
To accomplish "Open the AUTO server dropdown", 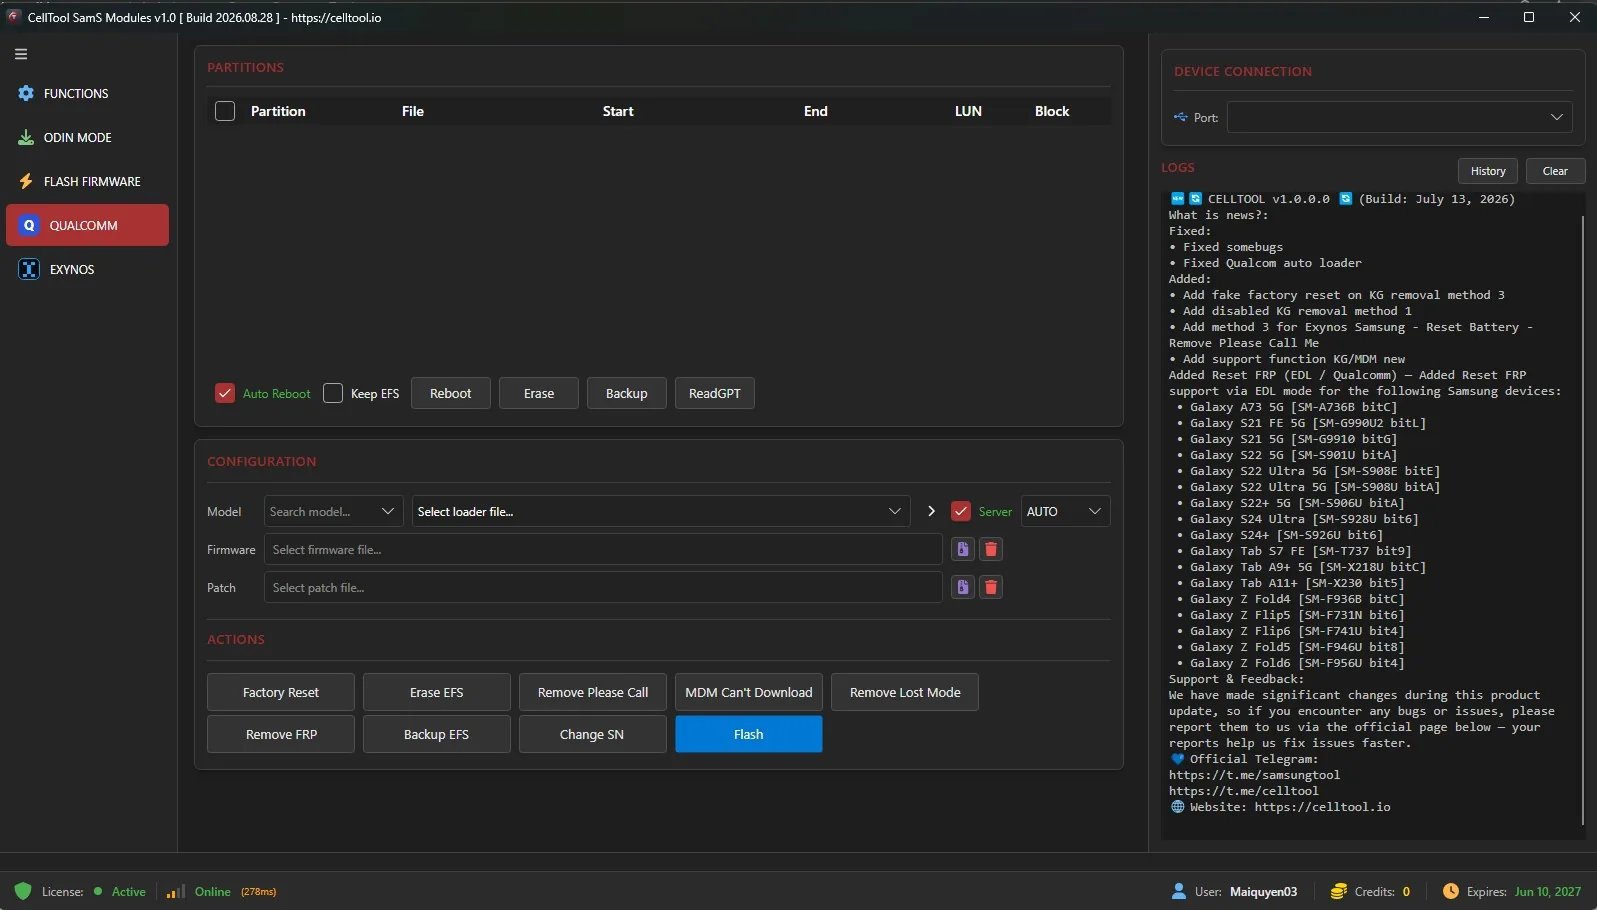I will click(x=1065, y=511).
